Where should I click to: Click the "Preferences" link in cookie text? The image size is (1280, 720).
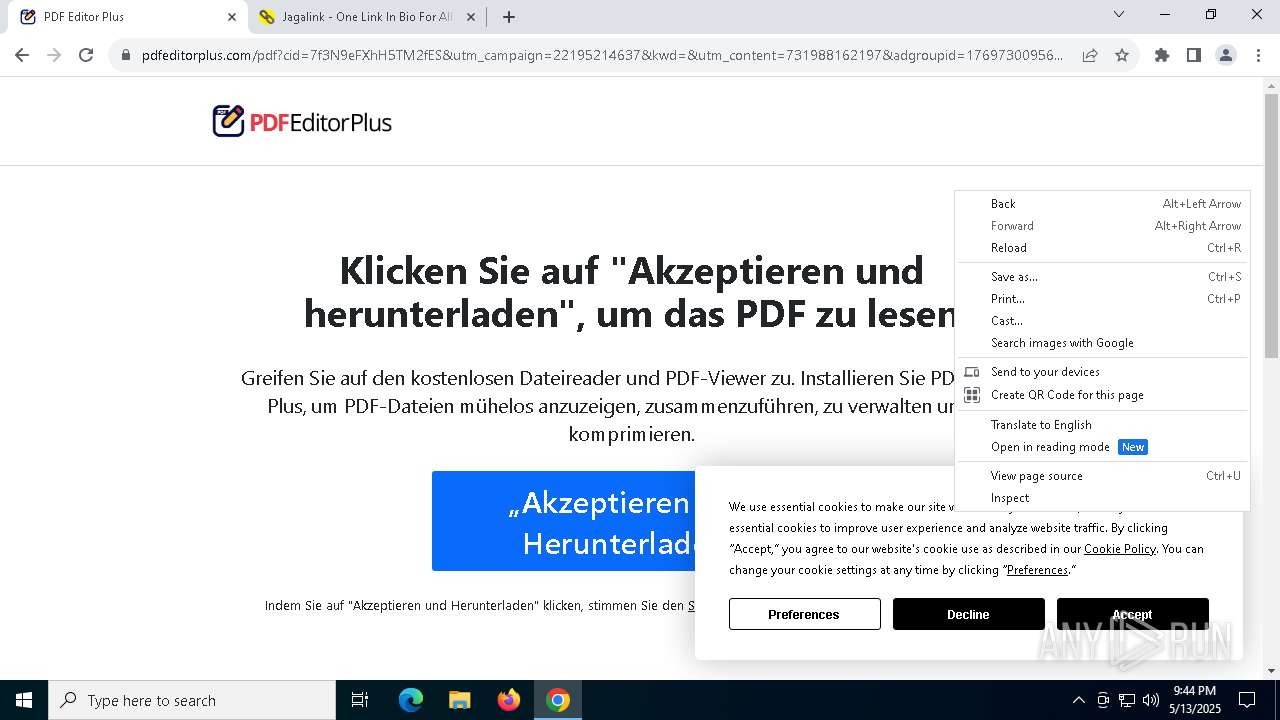pyautogui.click(x=1037, y=570)
